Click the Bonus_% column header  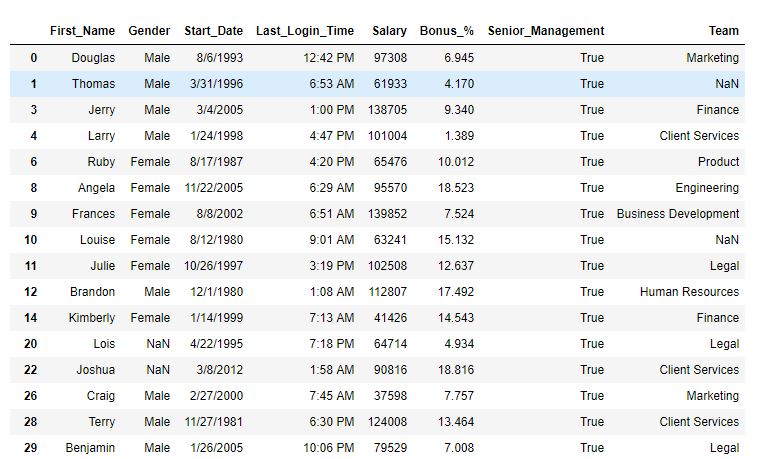pyautogui.click(x=447, y=31)
